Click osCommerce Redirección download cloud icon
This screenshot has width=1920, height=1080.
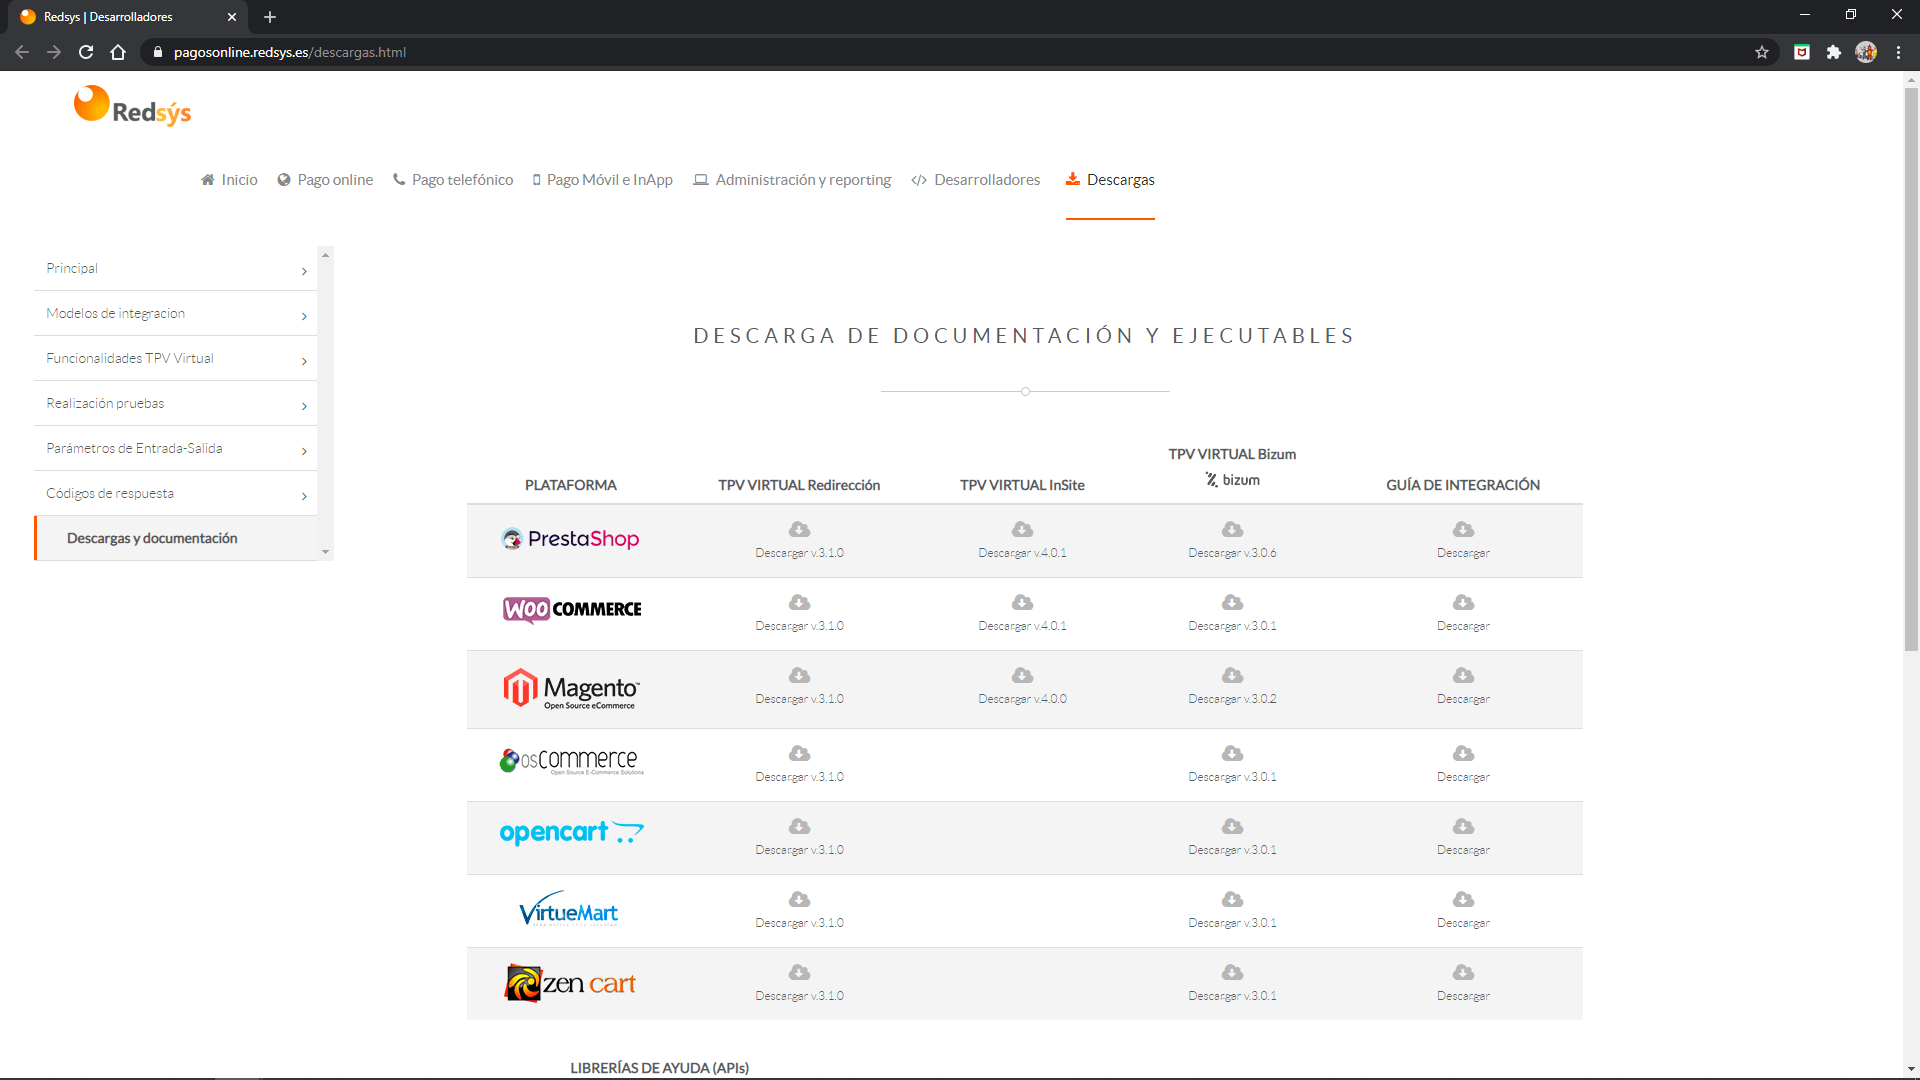click(799, 753)
